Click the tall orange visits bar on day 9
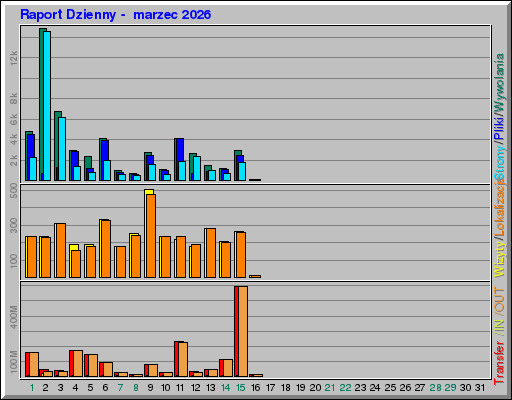The height and width of the screenshot is (400, 512). (x=151, y=236)
